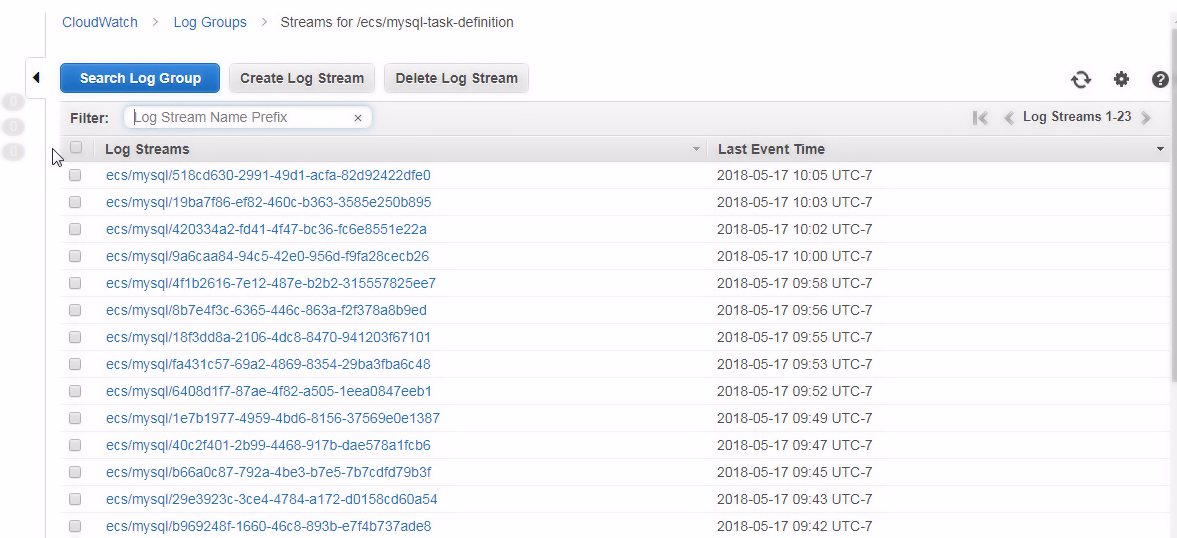Open log stream ecs/mysql/518cd630-2991-49d1-acfa-82d92422dfe0
The width and height of the screenshot is (1177, 538).
coord(268,176)
